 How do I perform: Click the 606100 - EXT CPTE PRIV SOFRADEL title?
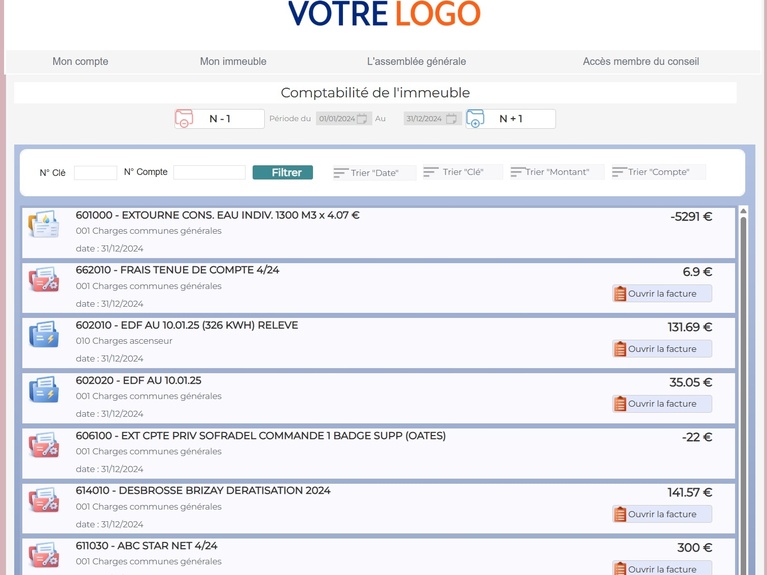[x=261, y=436]
